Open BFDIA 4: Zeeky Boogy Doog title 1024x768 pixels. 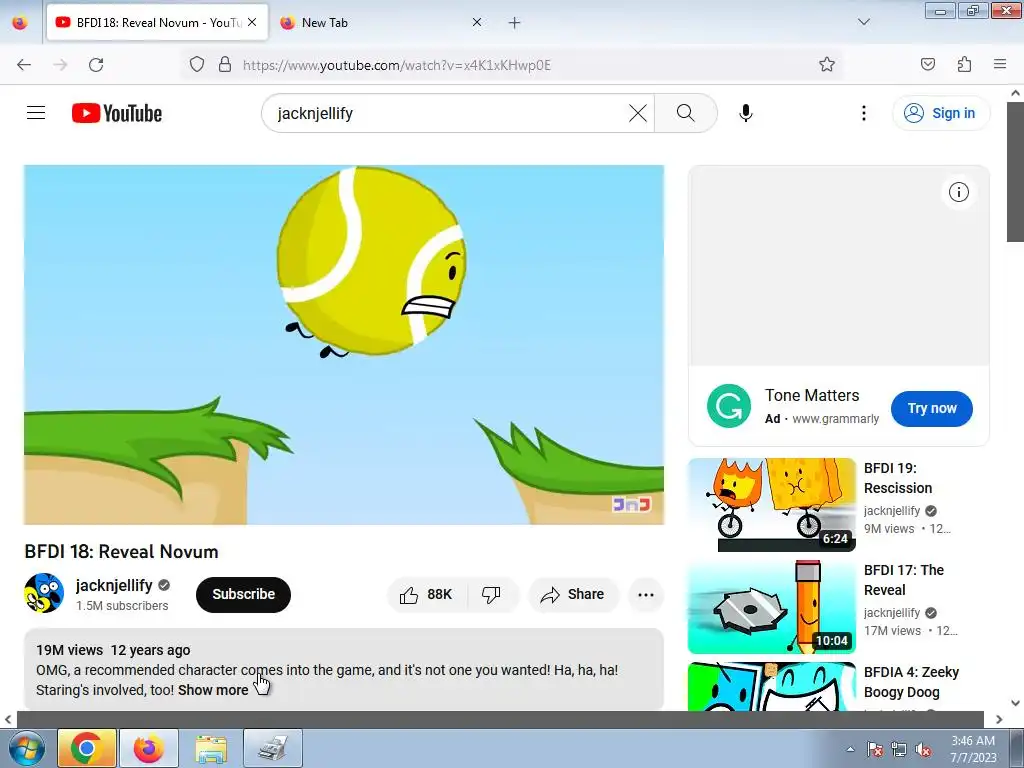coord(911,682)
